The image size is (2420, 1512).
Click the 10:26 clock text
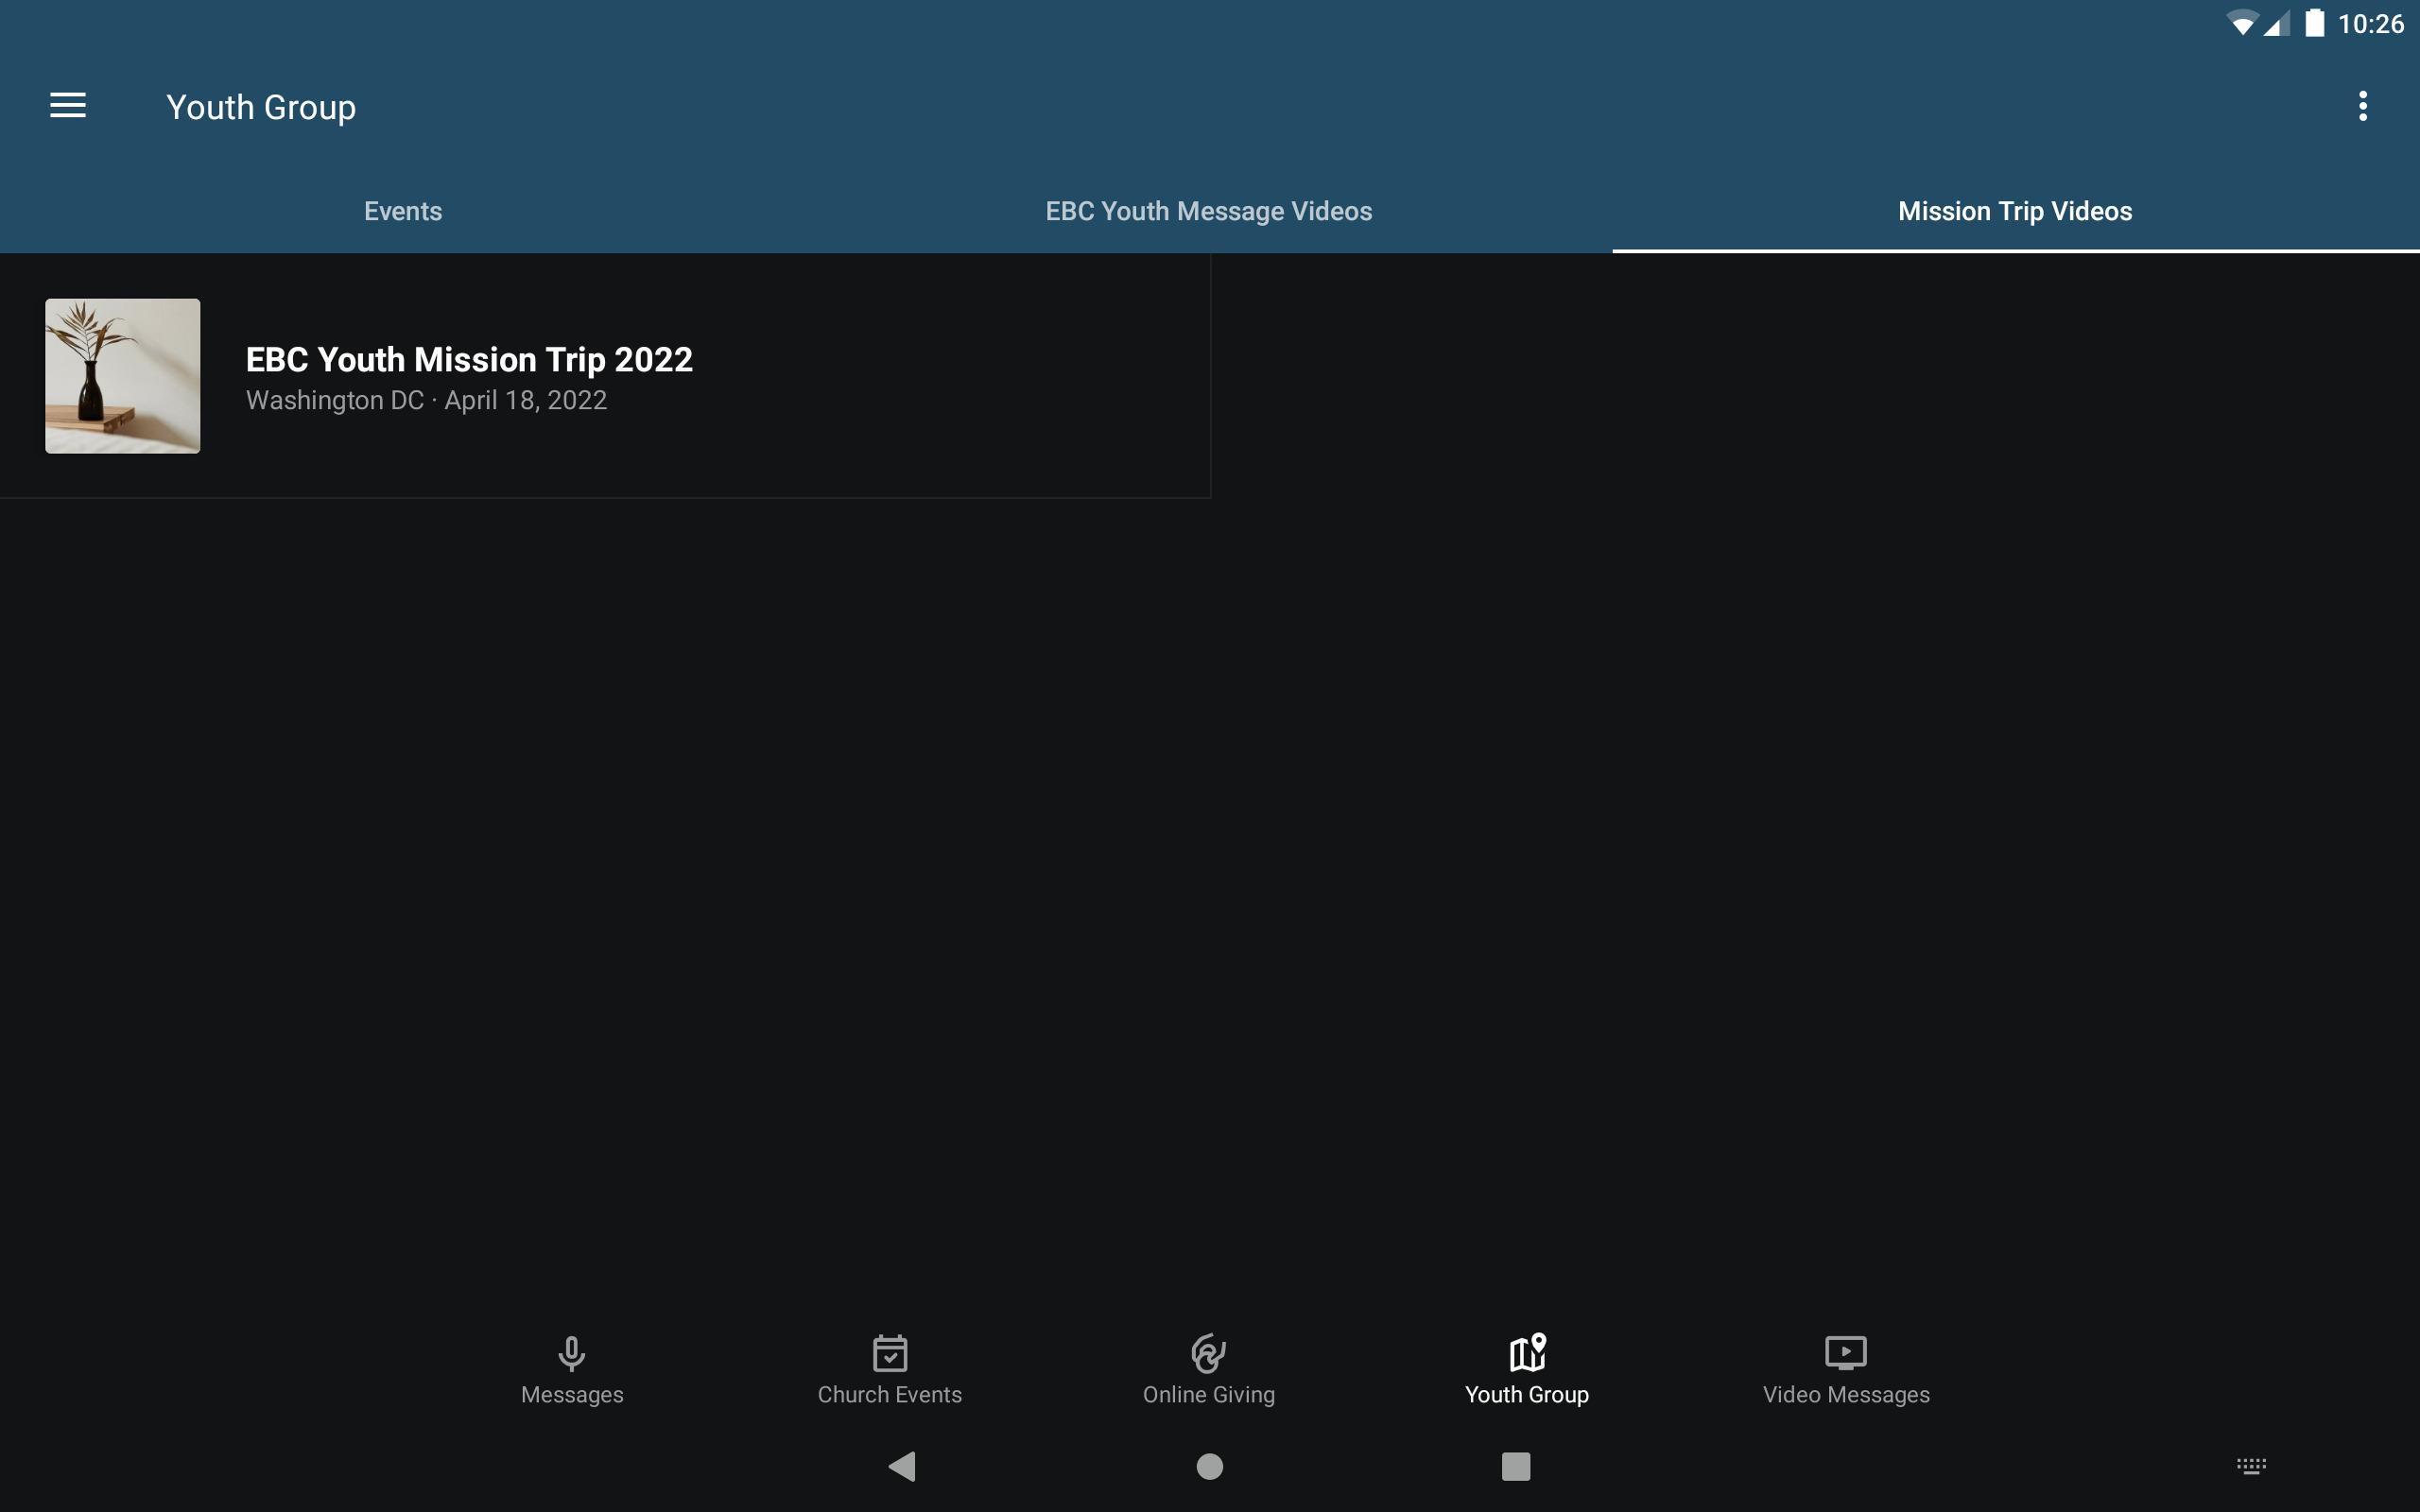[x=2370, y=24]
